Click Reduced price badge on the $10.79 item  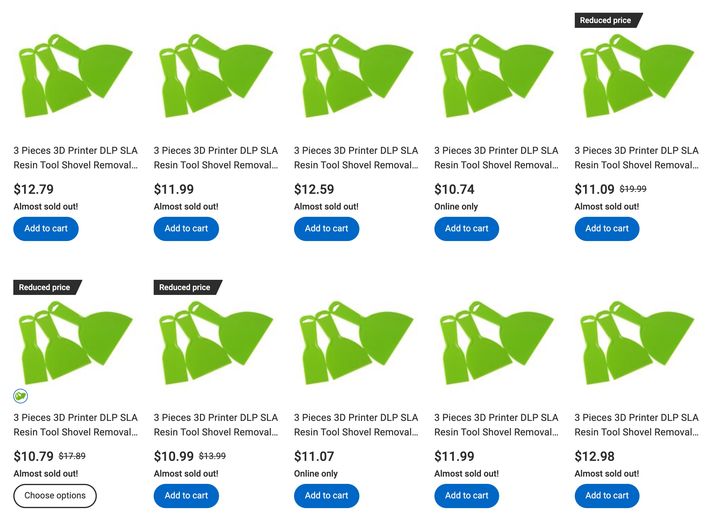click(x=46, y=287)
